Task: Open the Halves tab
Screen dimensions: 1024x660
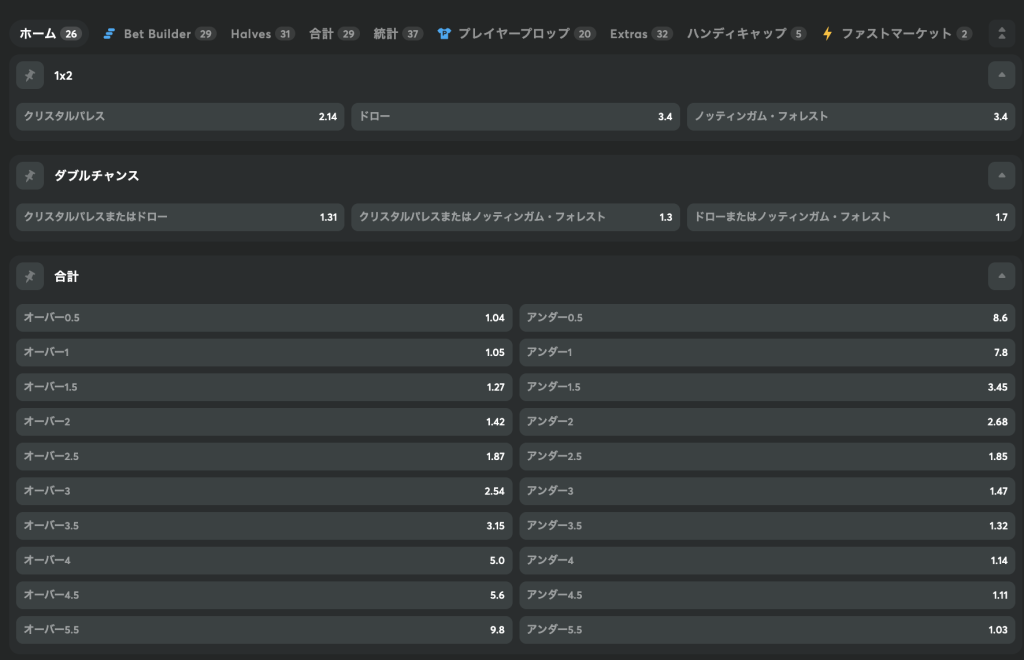Action: [x=263, y=34]
